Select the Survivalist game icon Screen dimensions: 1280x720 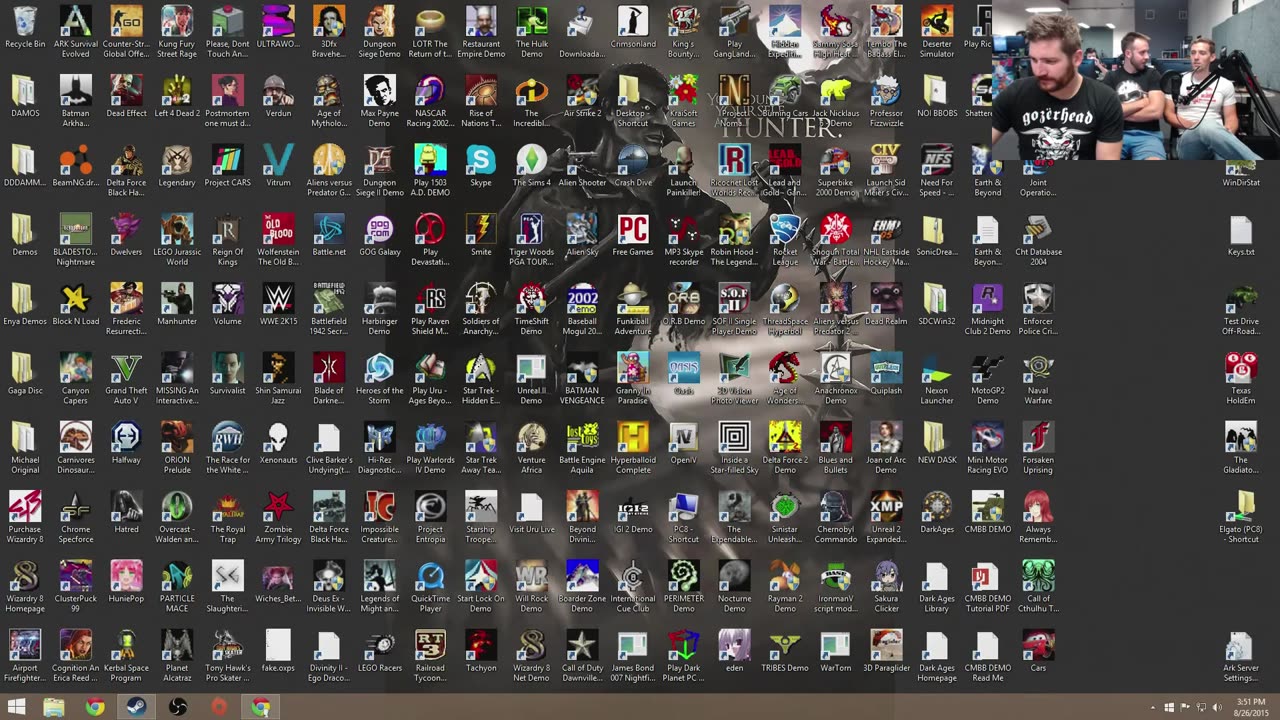pos(228,373)
